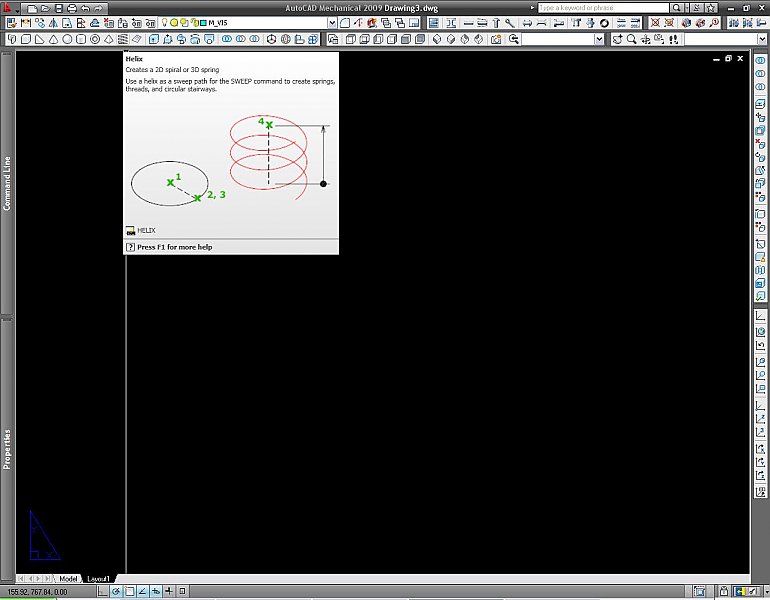Toggle lineweight display in status bar

[x=182, y=592]
